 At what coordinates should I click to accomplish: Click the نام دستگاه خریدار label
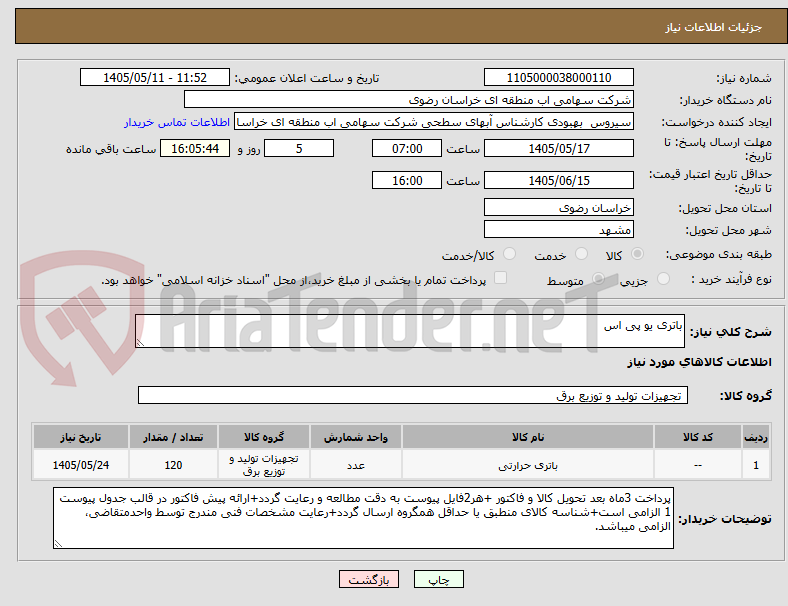click(x=726, y=100)
